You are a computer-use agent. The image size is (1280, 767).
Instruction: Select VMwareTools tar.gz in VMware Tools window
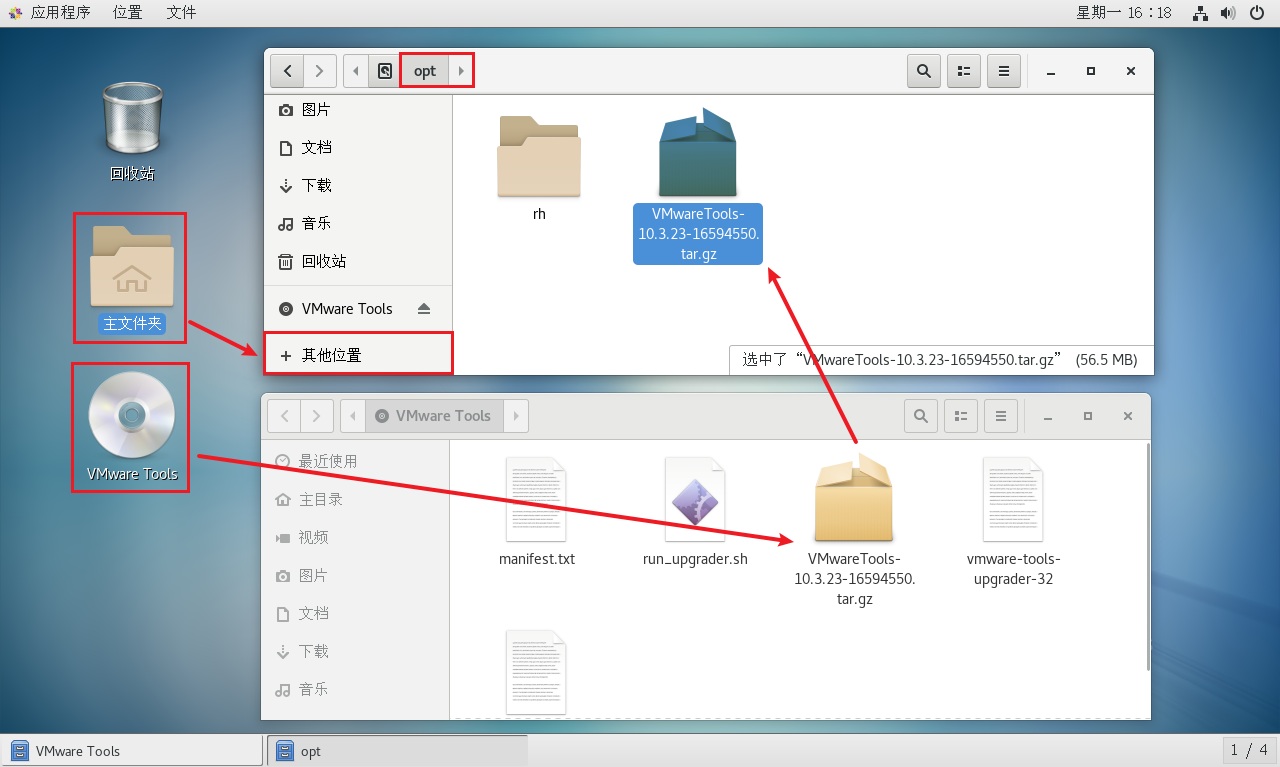pyautogui.click(x=854, y=530)
